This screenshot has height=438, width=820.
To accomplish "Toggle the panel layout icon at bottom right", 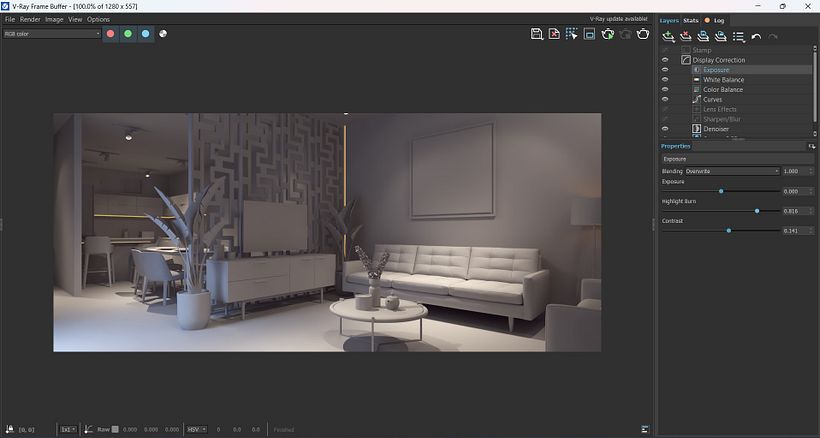I will tap(645, 429).
